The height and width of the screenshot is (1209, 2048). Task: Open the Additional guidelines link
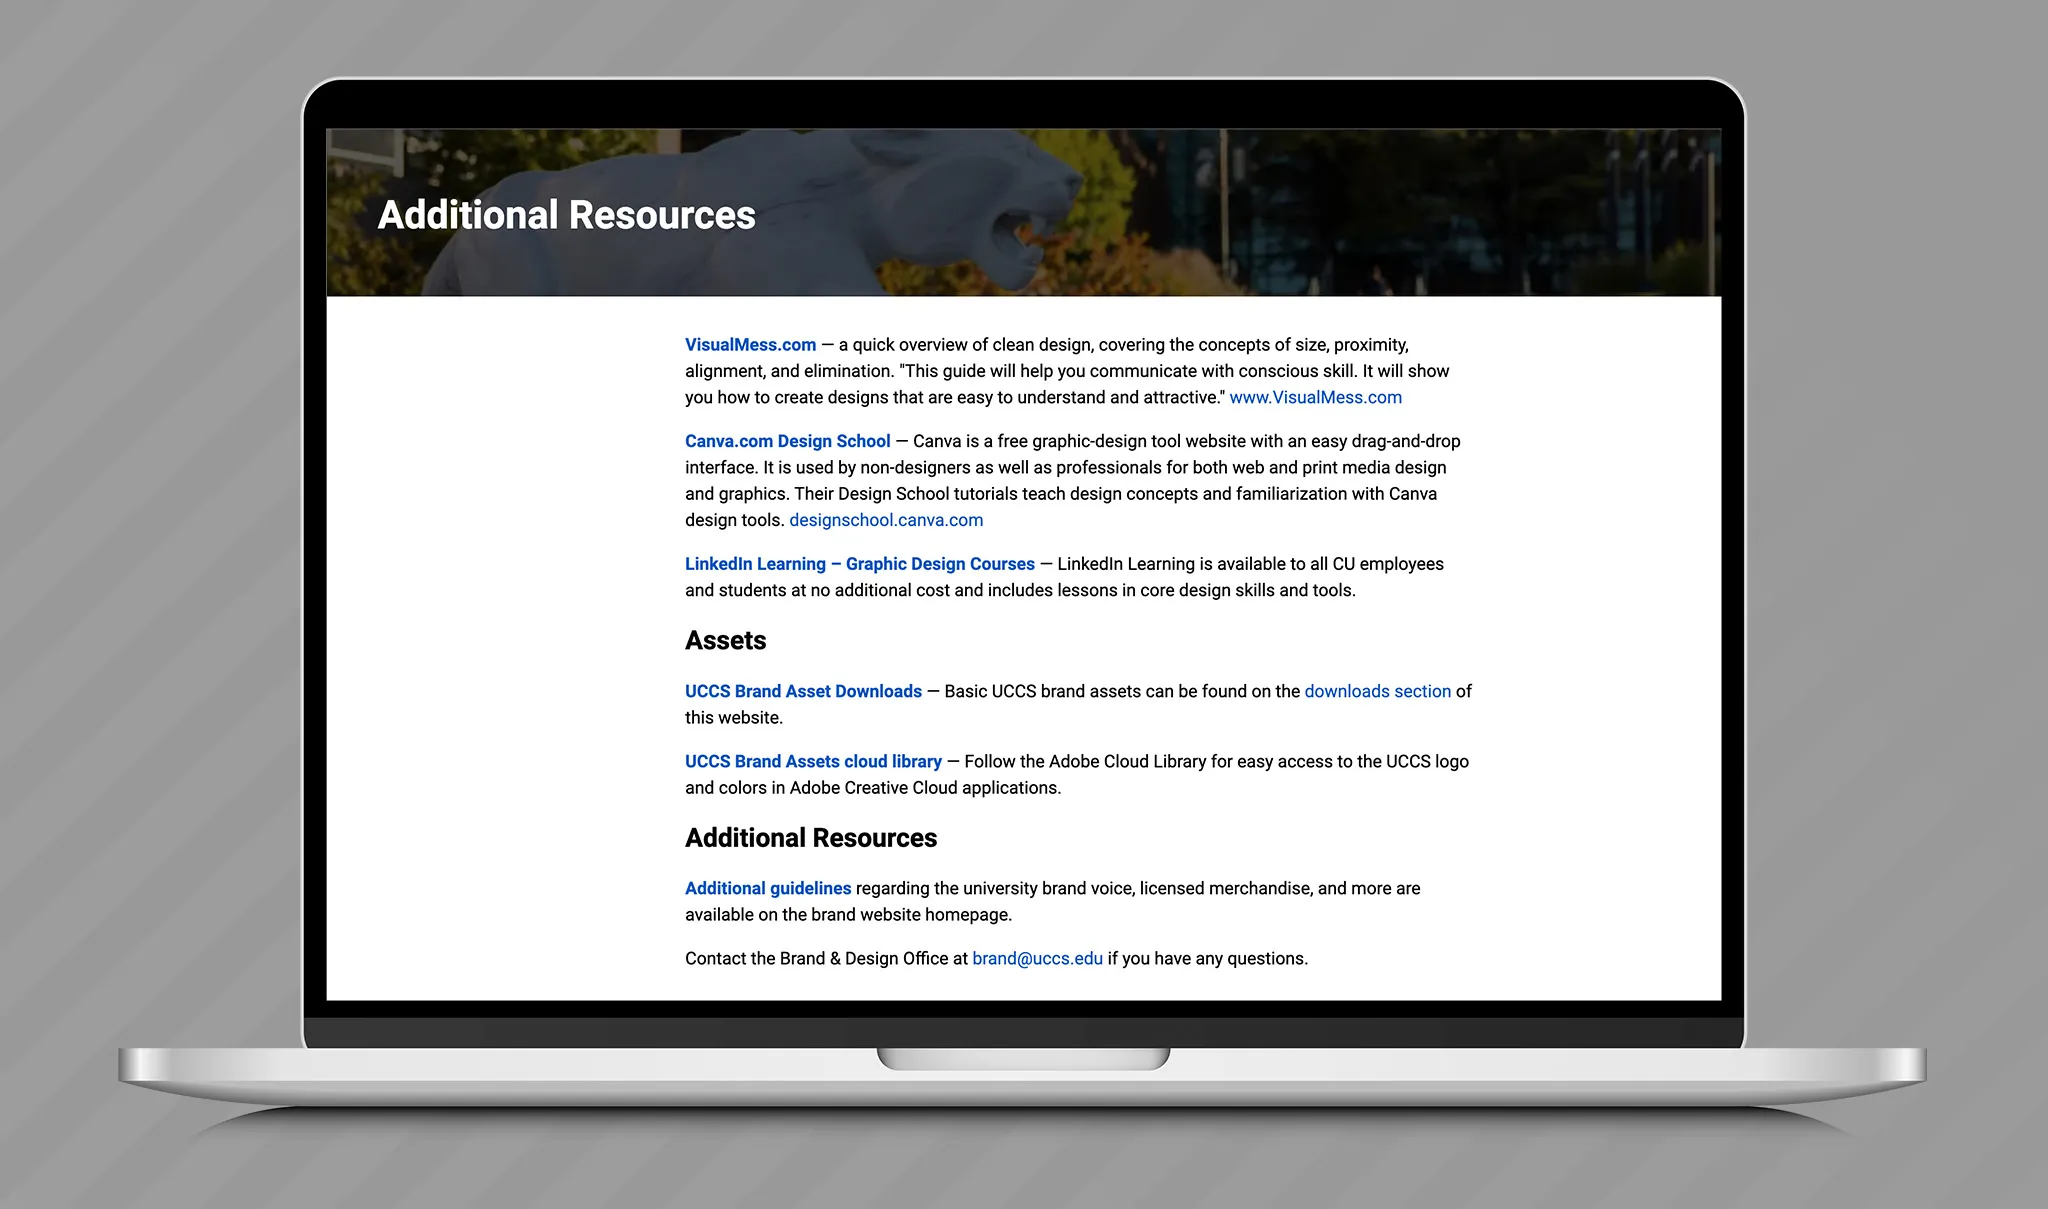768,888
